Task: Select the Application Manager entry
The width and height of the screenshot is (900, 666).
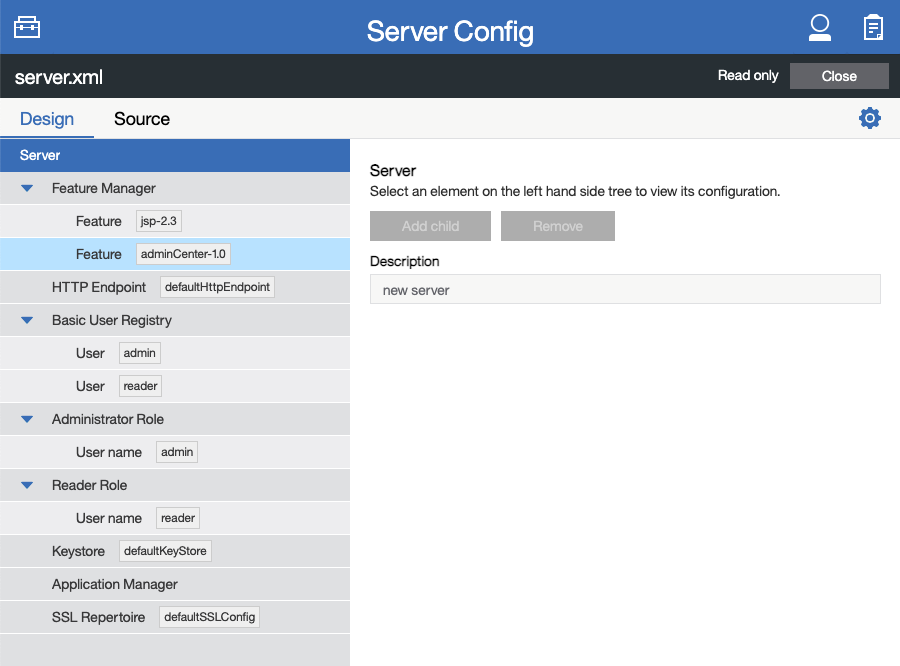Action: (x=113, y=583)
